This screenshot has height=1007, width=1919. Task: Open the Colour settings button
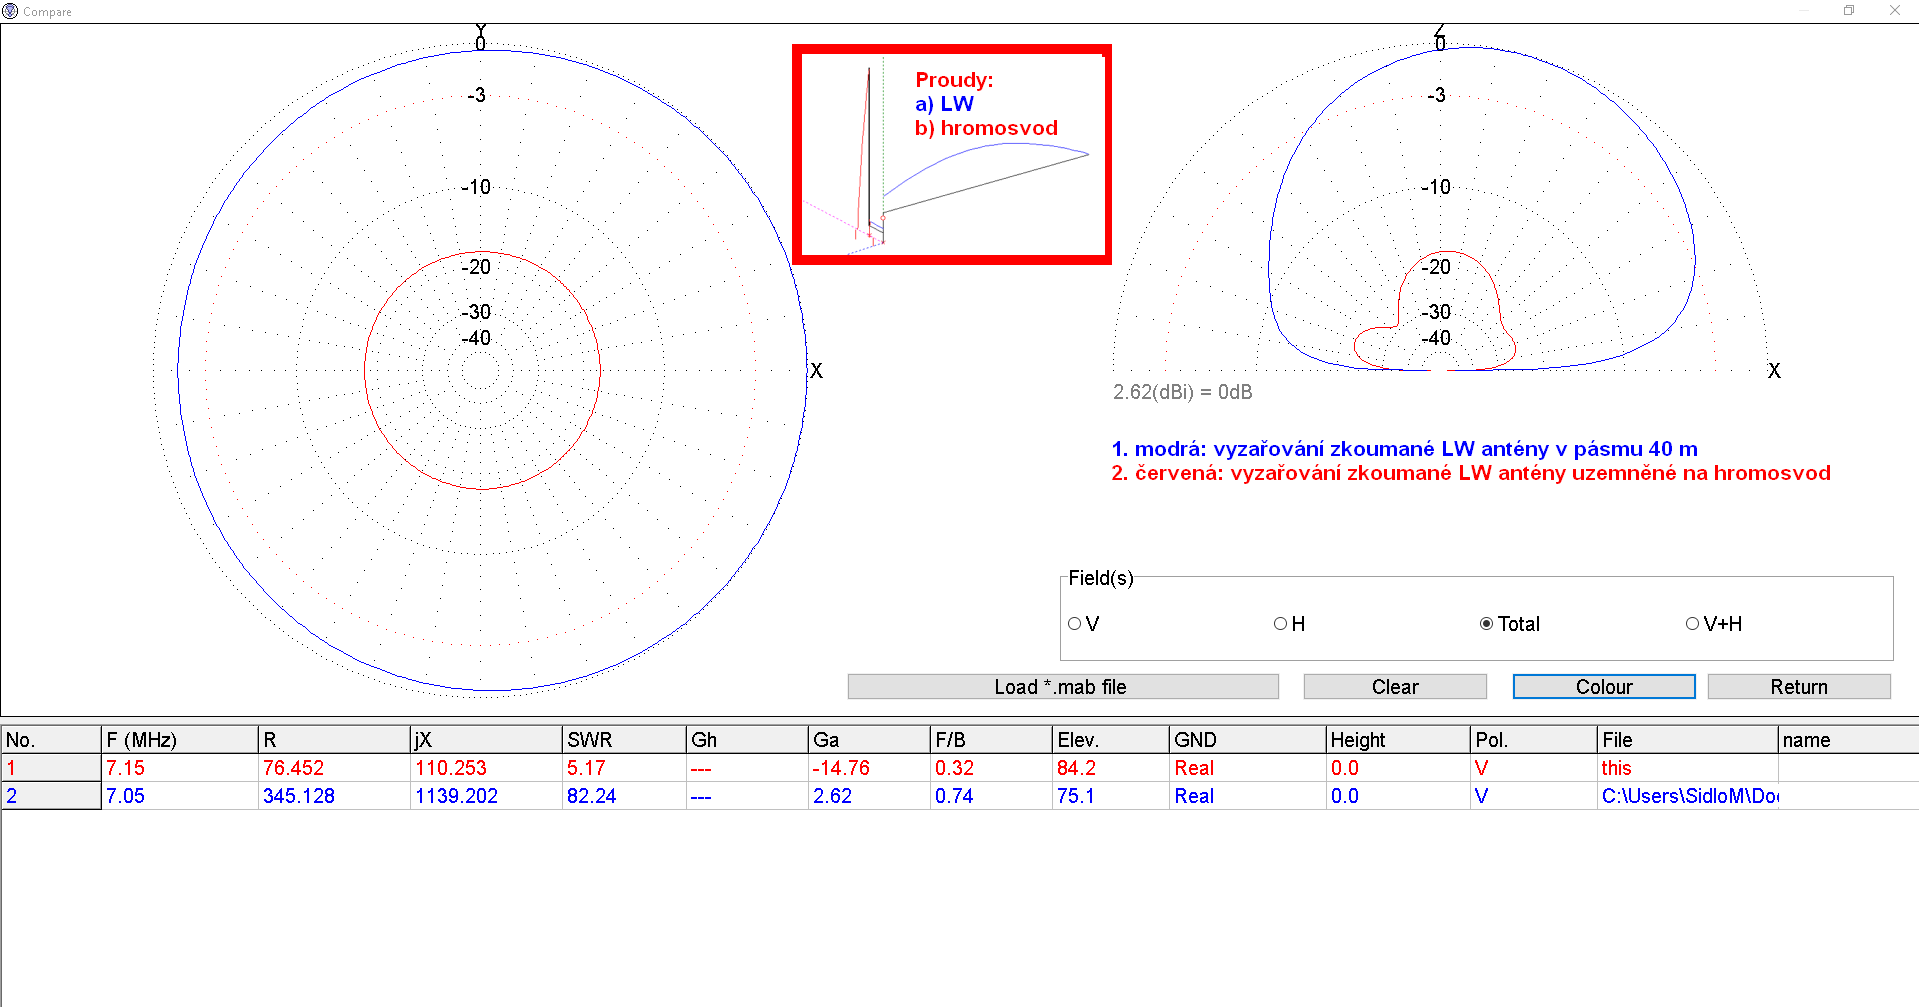click(1603, 687)
